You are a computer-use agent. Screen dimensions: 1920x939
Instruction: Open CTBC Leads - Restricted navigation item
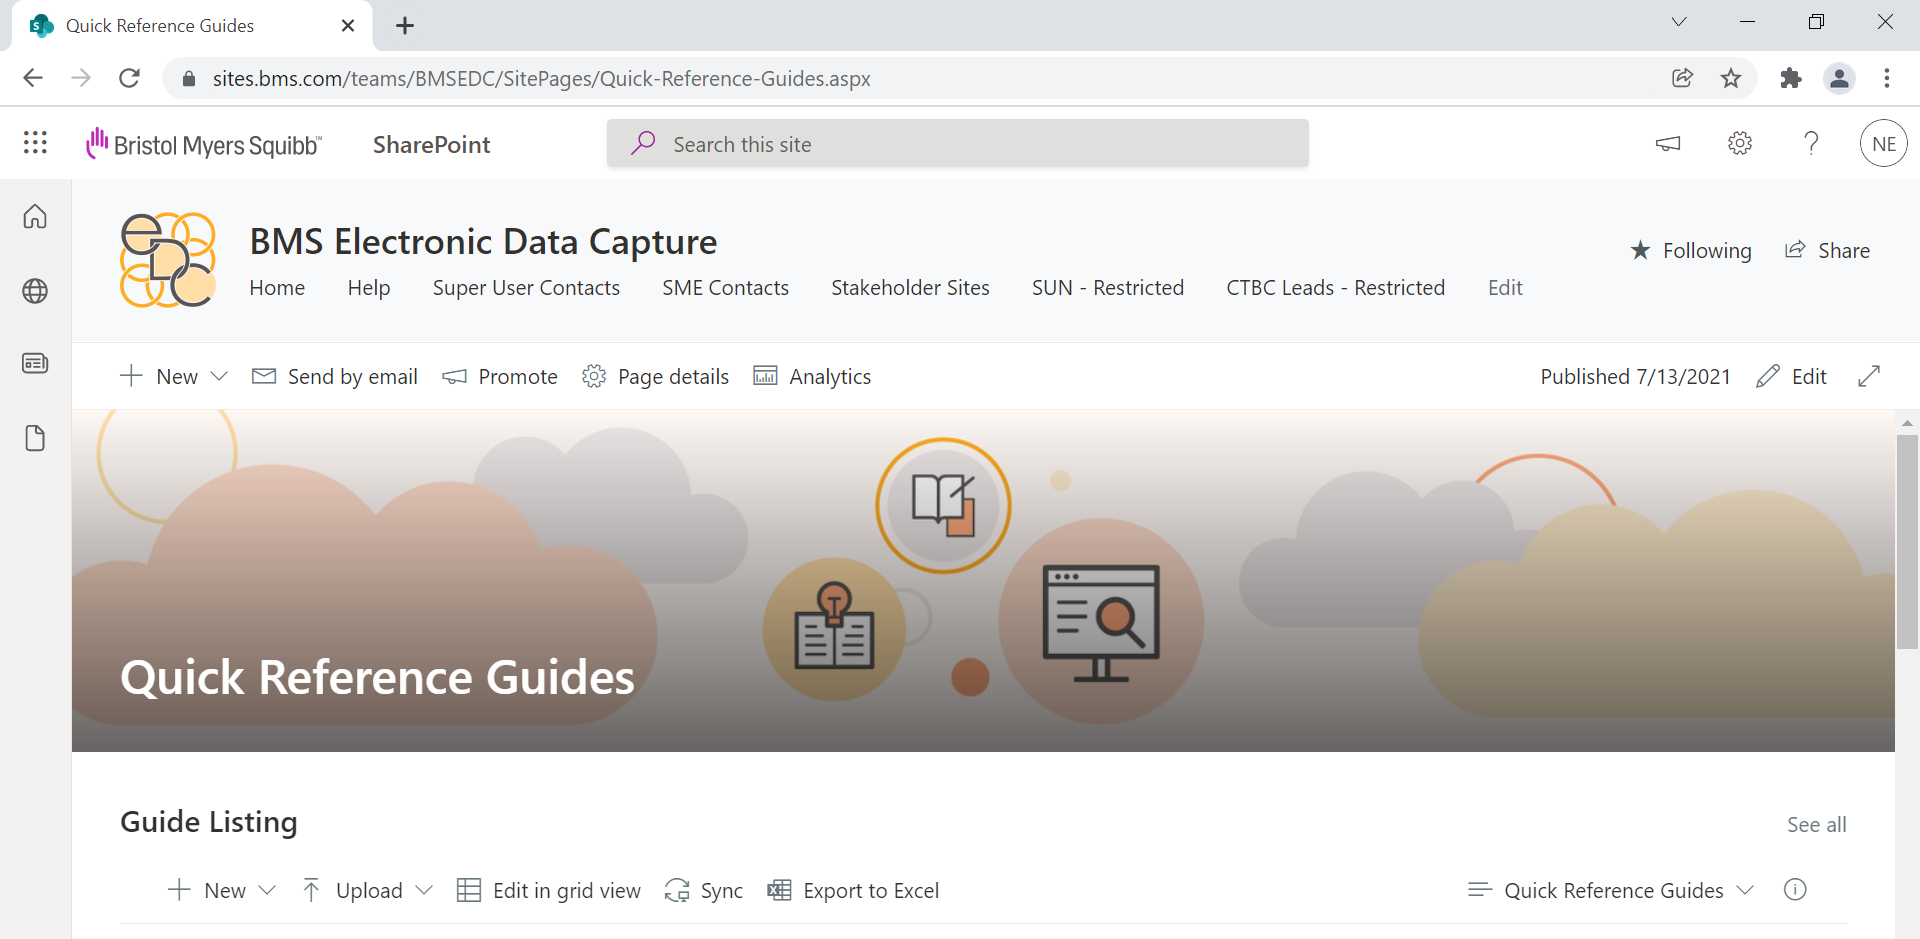(1336, 288)
